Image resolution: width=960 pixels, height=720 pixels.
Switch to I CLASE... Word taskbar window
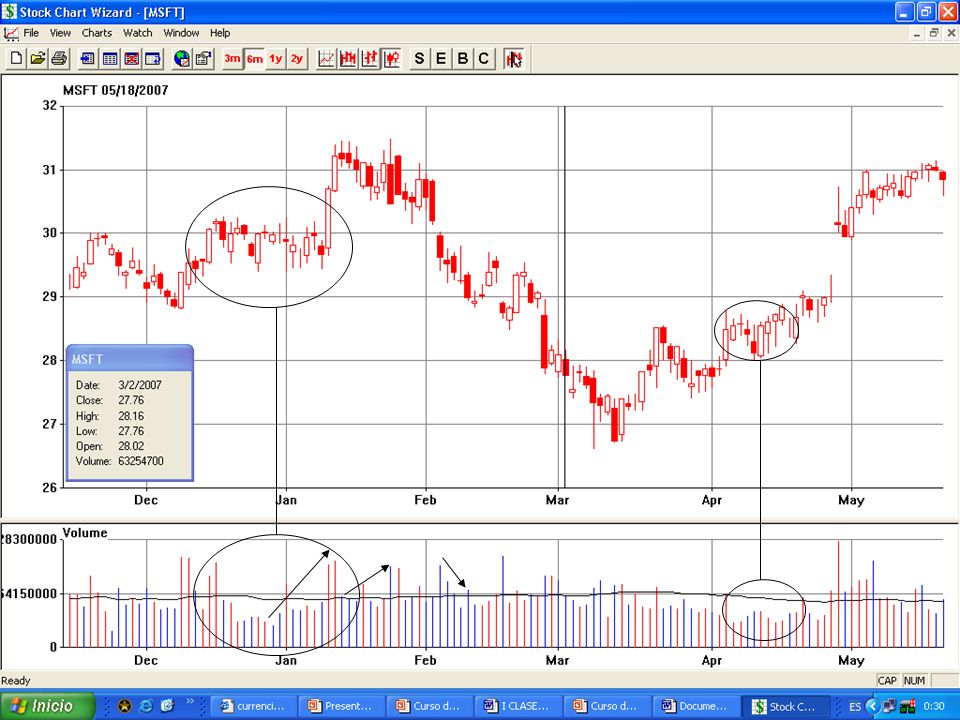pos(518,706)
